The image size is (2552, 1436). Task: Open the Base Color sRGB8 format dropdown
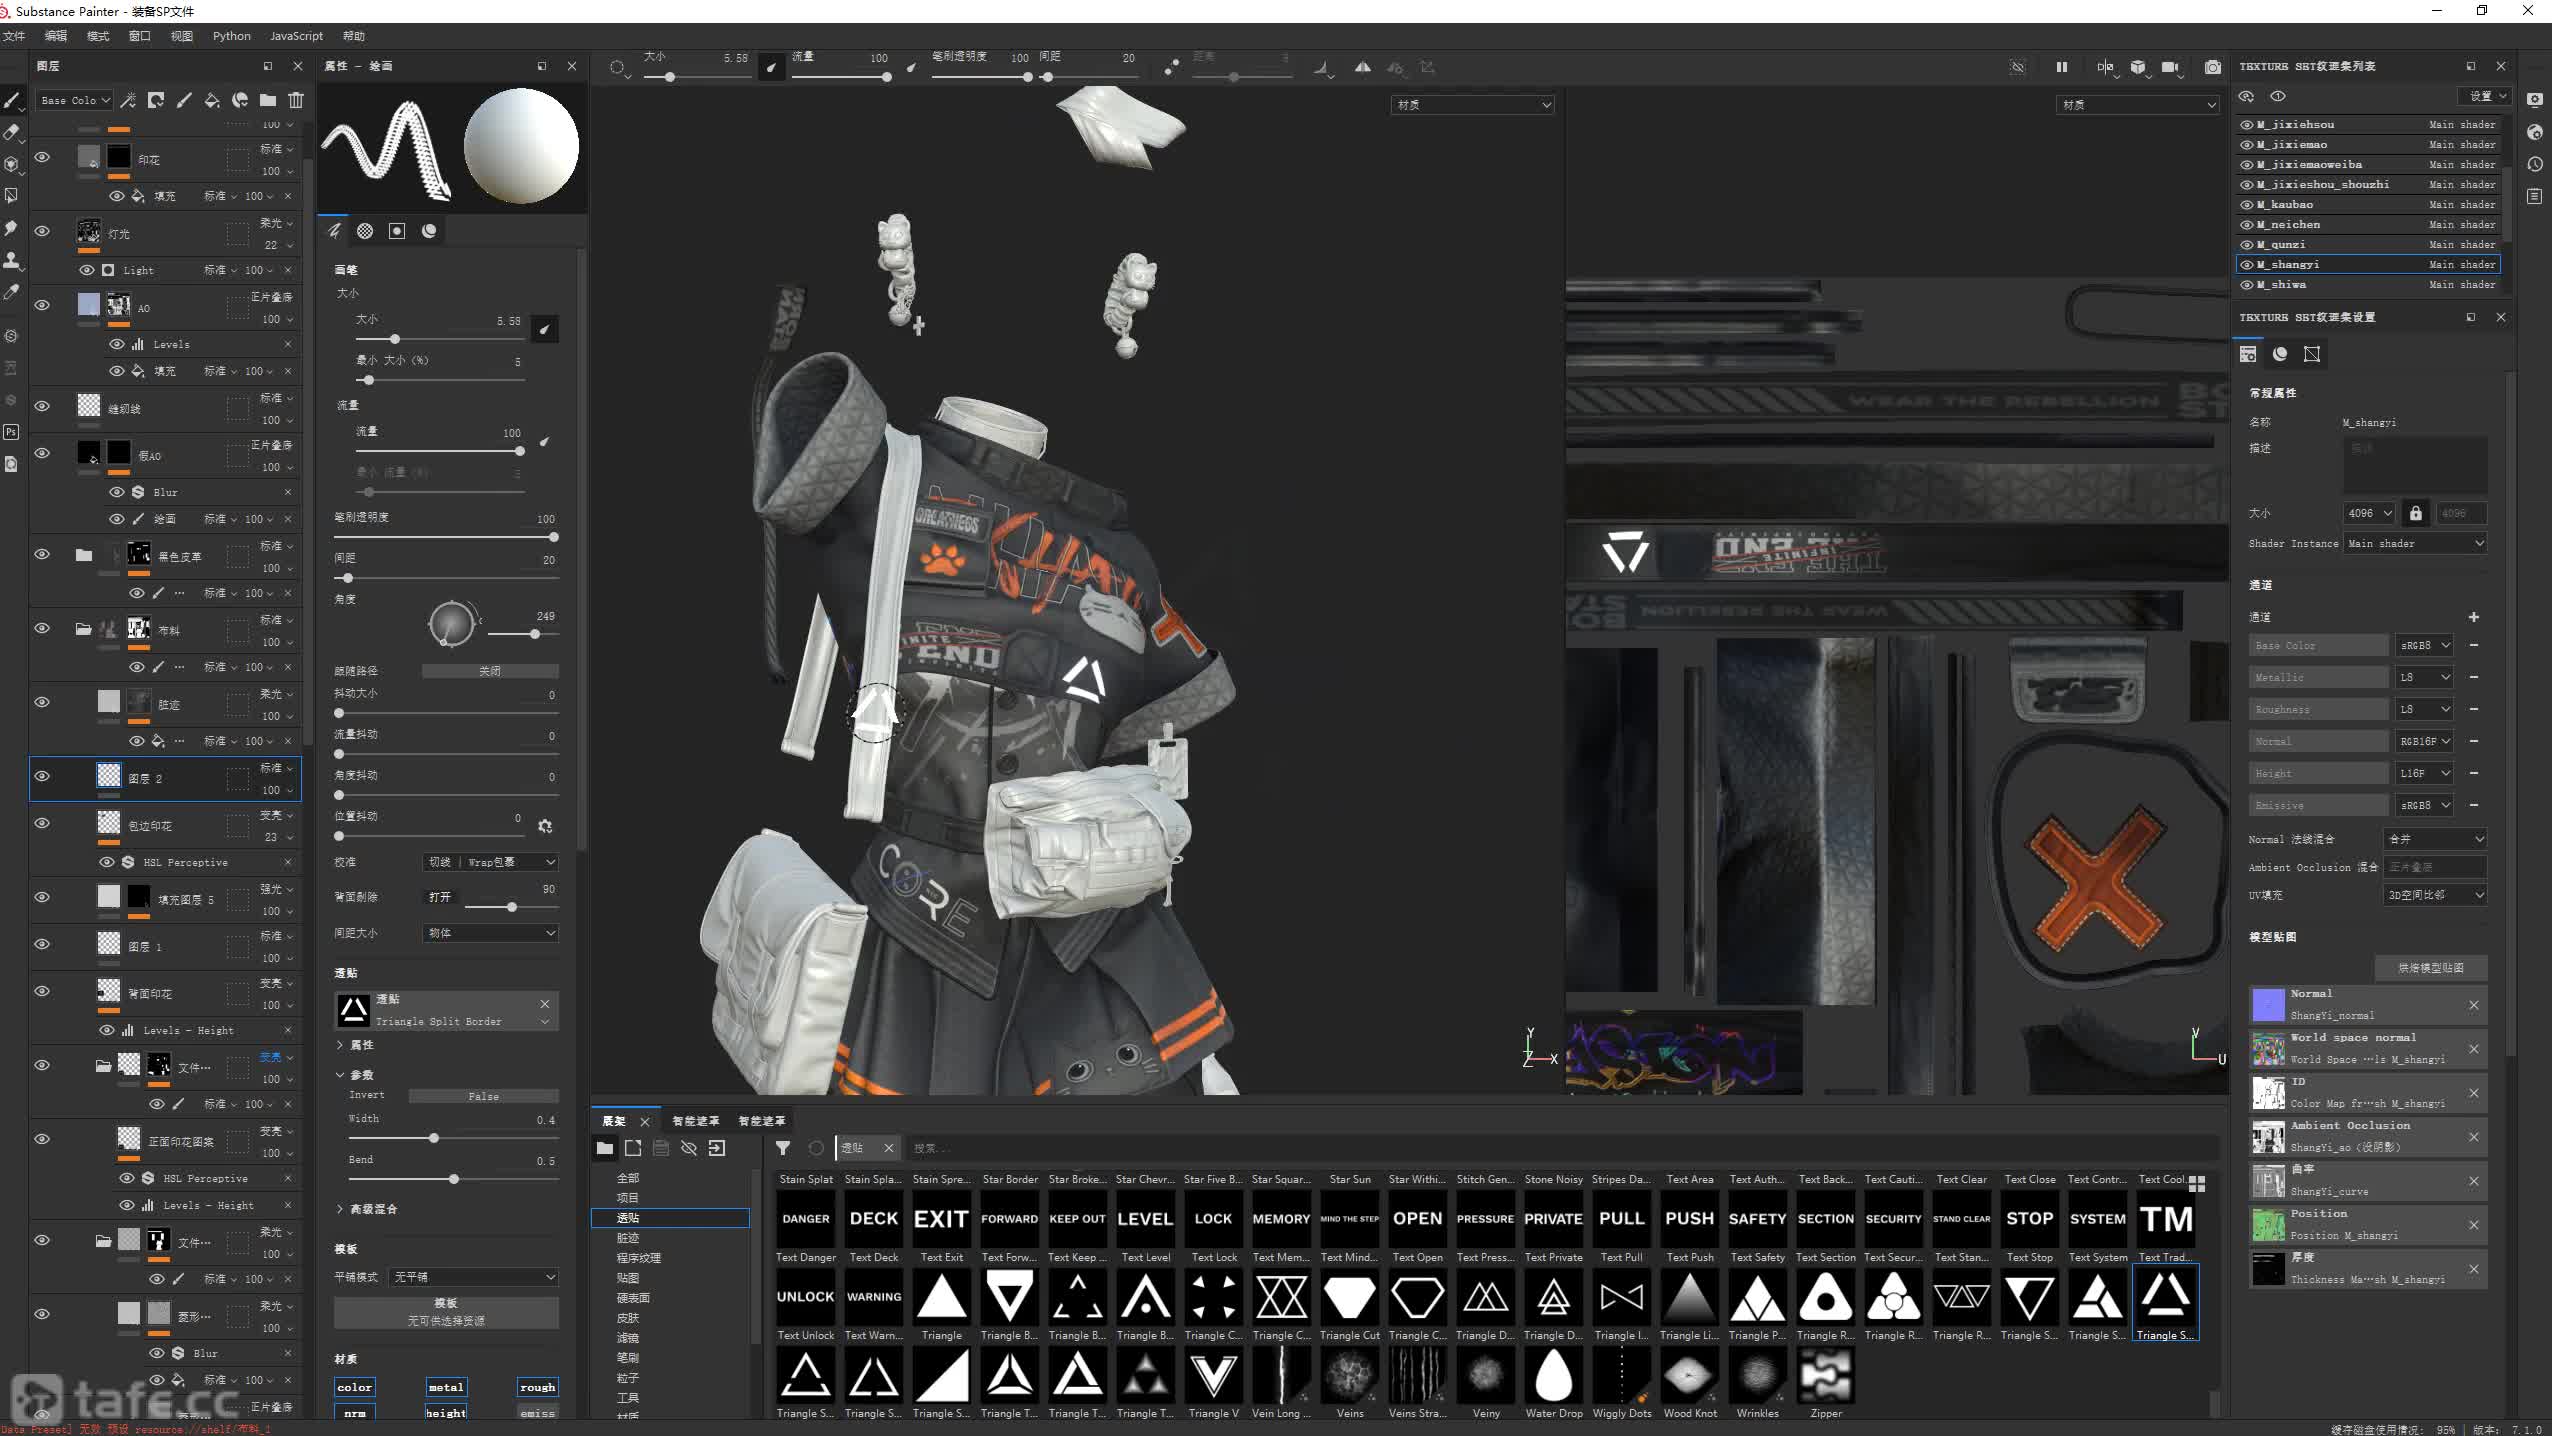pos(2424,646)
